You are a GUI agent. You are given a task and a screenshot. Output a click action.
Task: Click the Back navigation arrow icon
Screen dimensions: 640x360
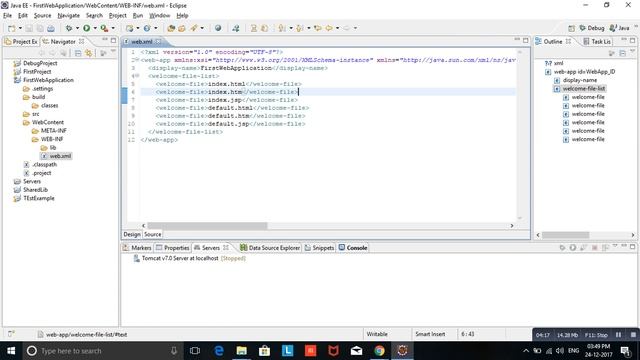coord(329,28)
